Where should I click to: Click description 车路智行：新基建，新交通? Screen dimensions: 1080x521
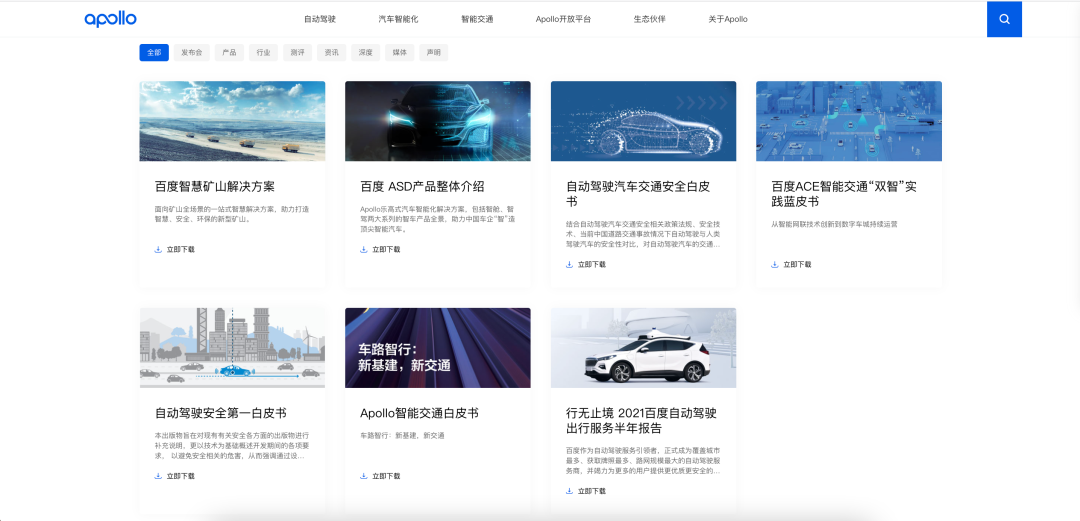[x=402, y=436]
